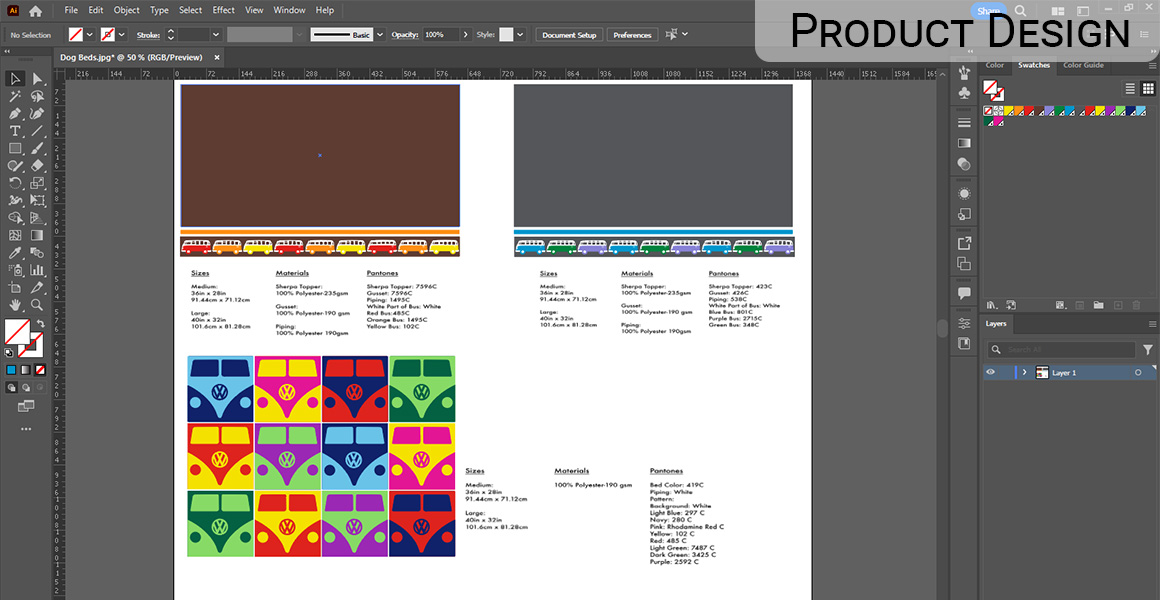Open the Effect menu
Image resolution: width=1160 pixels, height=600 pixels.
pyautogui.click(x=223, y=10)
